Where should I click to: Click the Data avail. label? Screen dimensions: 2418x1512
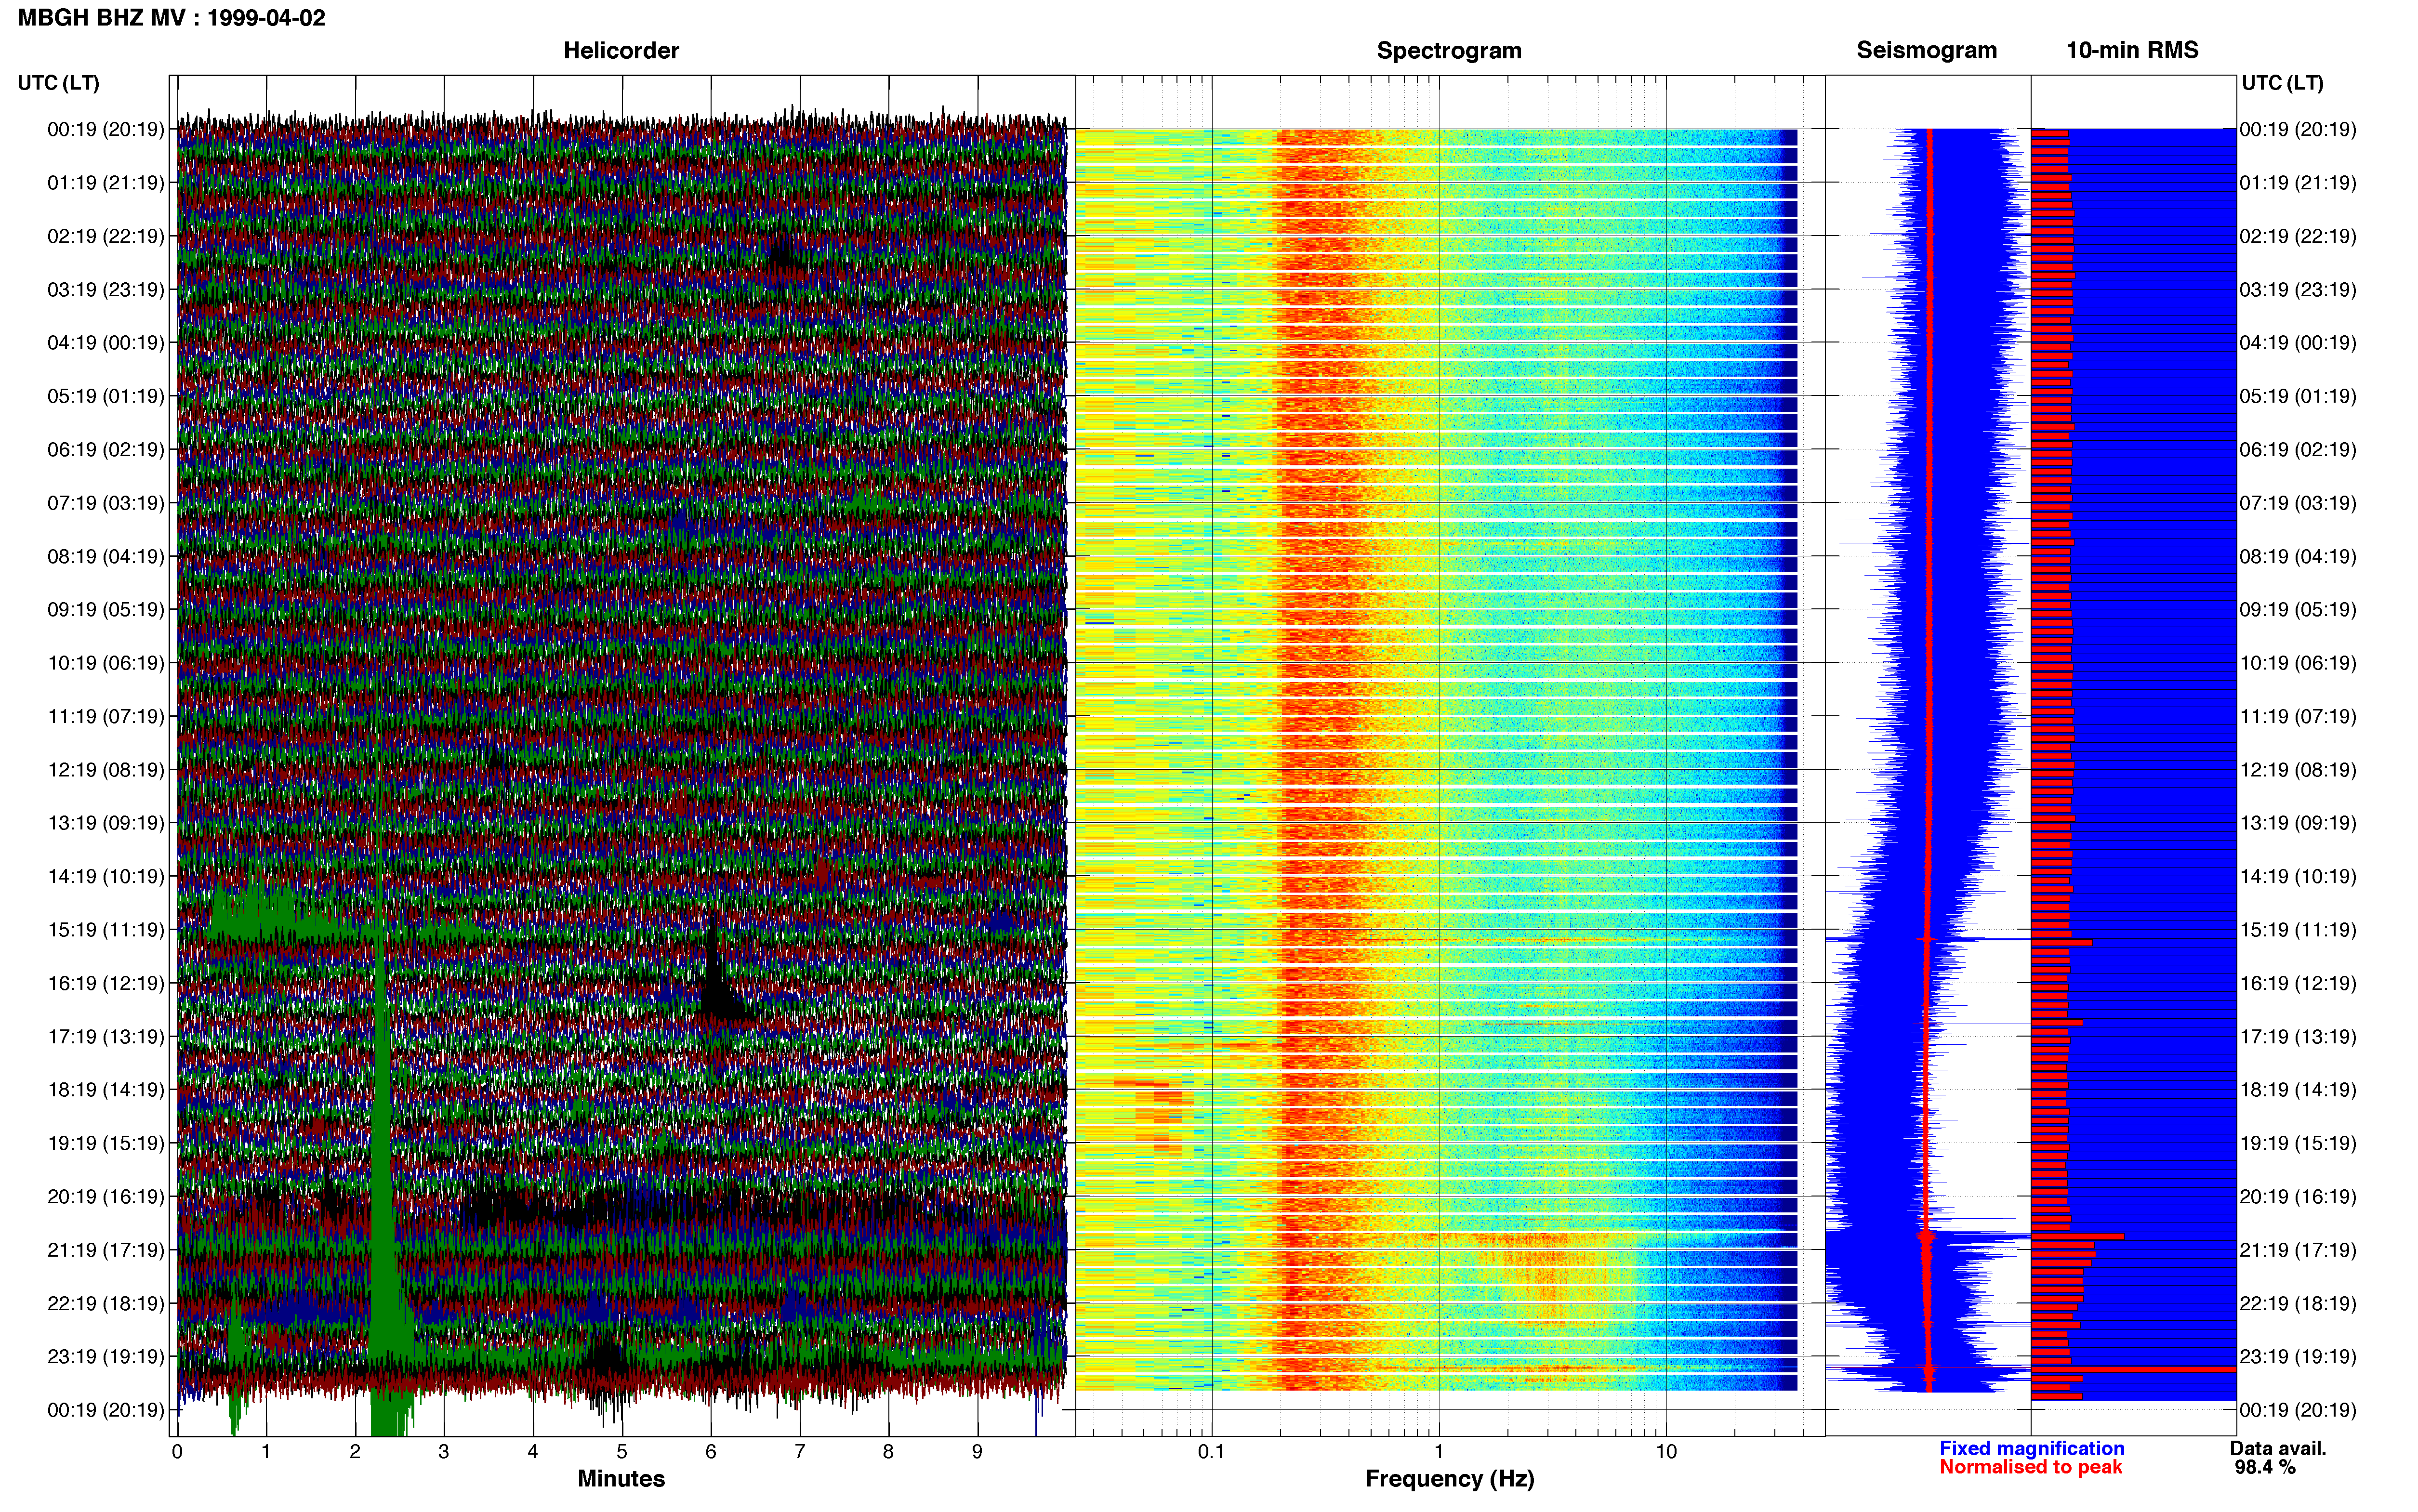(2278, 1448)
